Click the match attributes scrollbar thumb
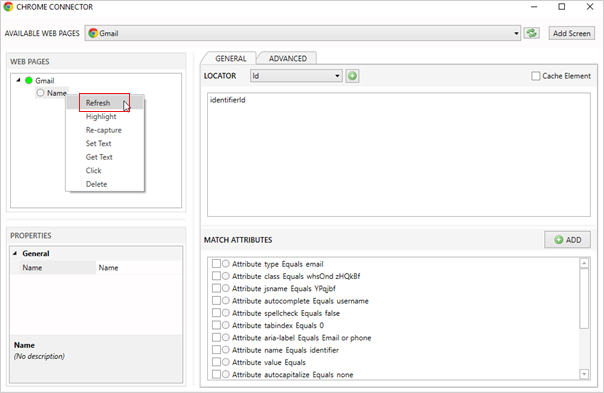Viewport: 604px width, 393px height. [x=584, y=299]
